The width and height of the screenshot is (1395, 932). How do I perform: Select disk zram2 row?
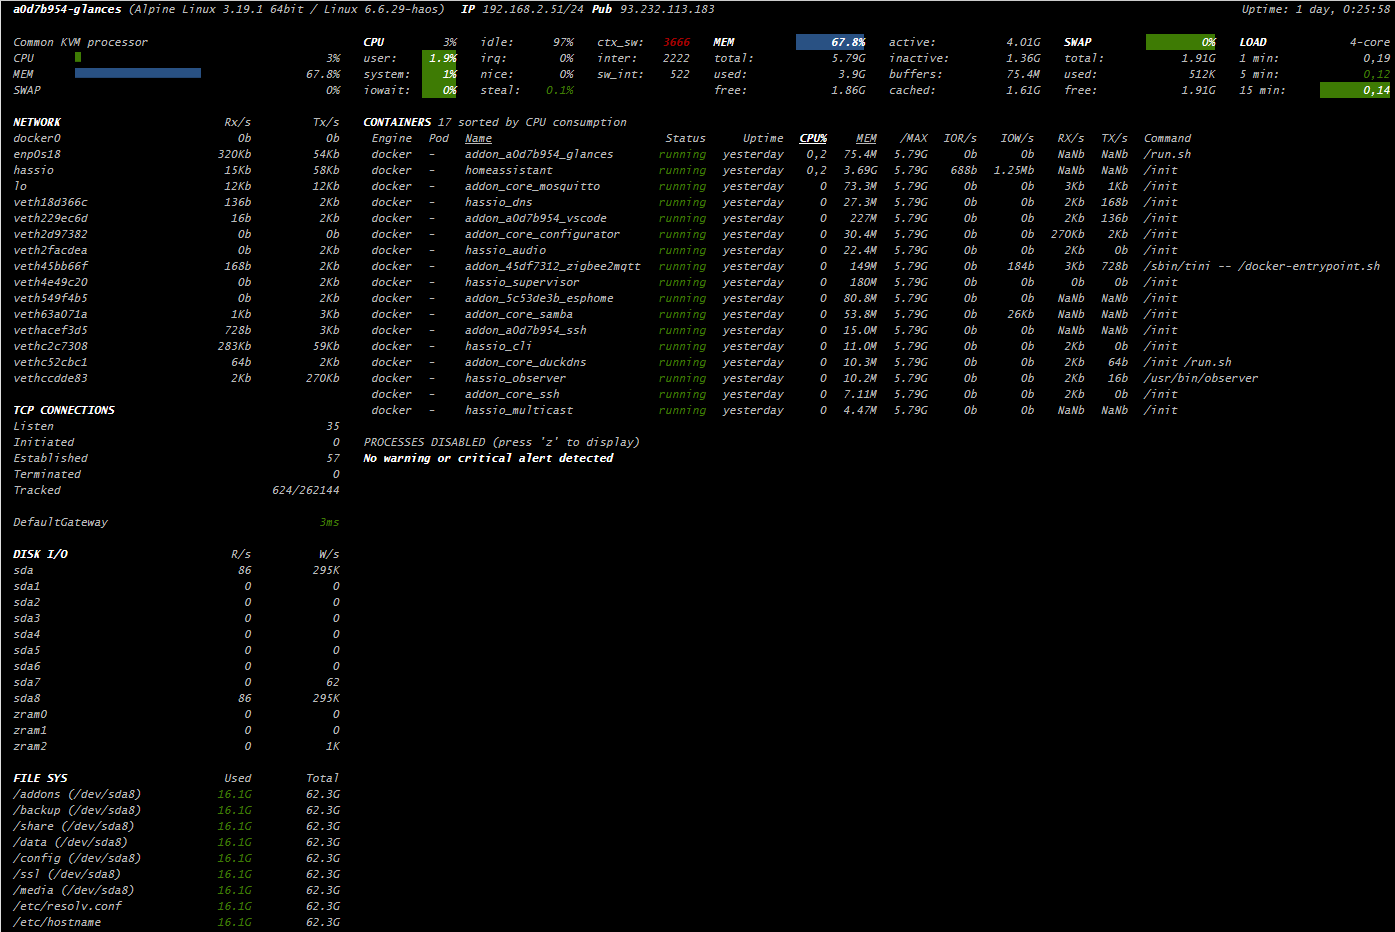[x=176, y=746]
